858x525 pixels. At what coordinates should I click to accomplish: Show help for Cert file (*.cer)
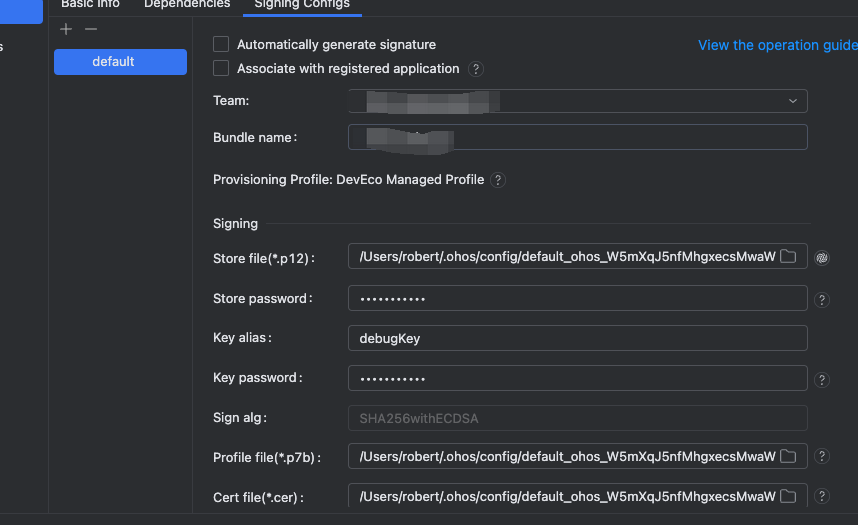point(821,496)
